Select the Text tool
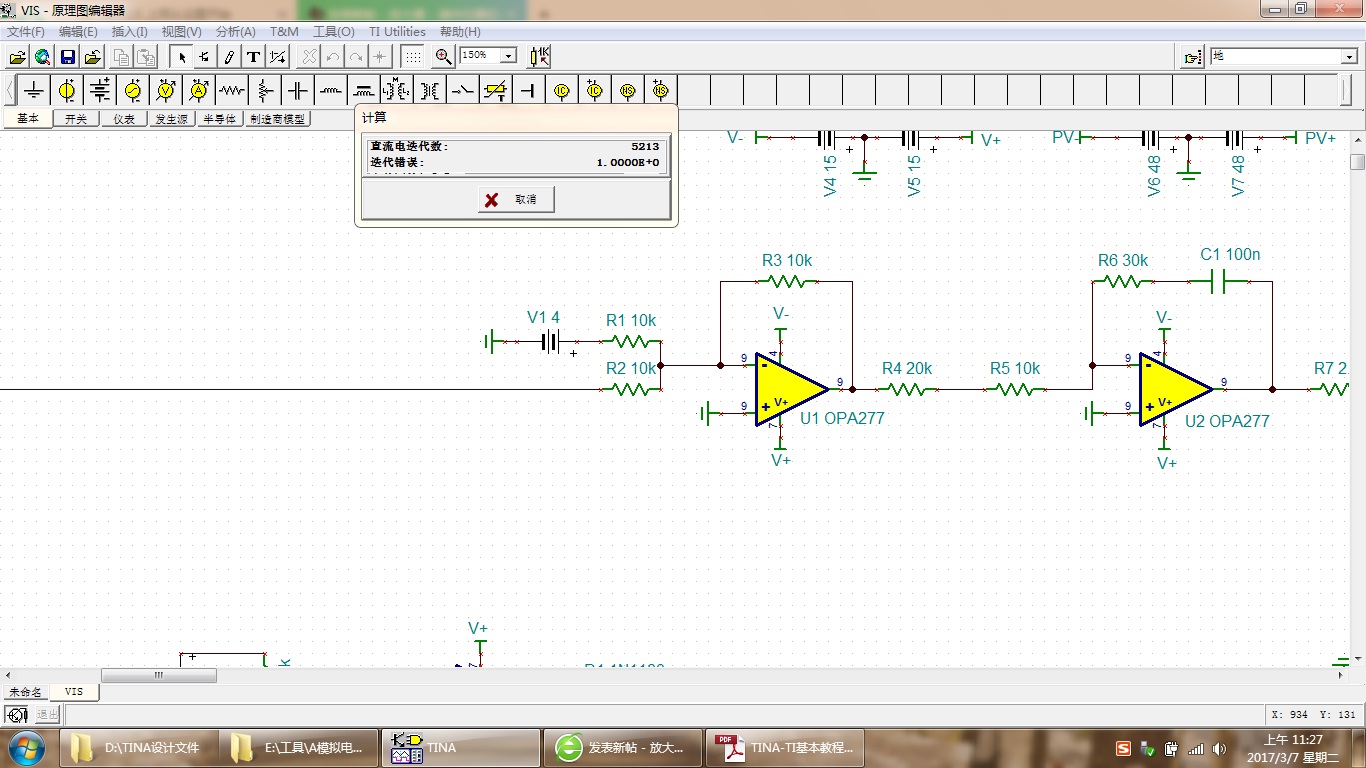The width and height of the screenshot is (1366, 768). [253, 57]
